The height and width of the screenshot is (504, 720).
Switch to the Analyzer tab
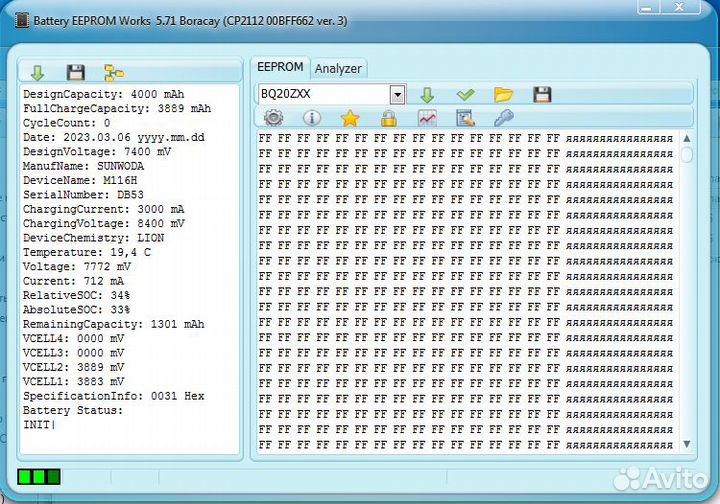pyautogui.click(x=338, y=68)
